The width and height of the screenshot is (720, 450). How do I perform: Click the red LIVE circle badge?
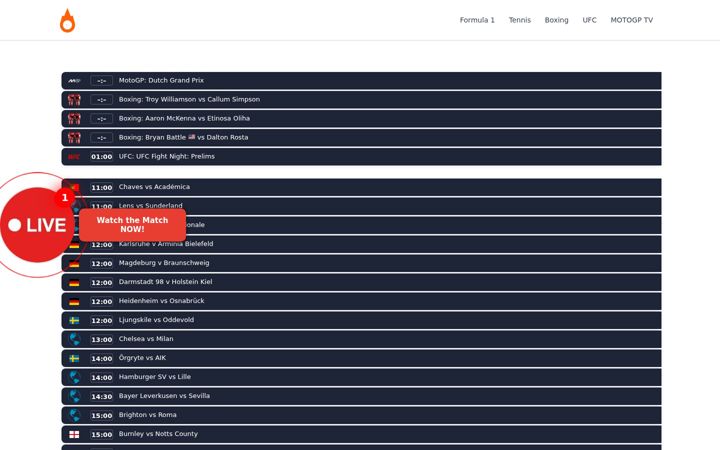37,225
